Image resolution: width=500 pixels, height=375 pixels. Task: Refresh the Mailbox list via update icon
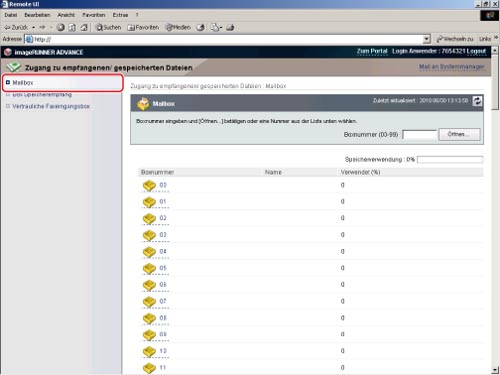tap(477, 101)
